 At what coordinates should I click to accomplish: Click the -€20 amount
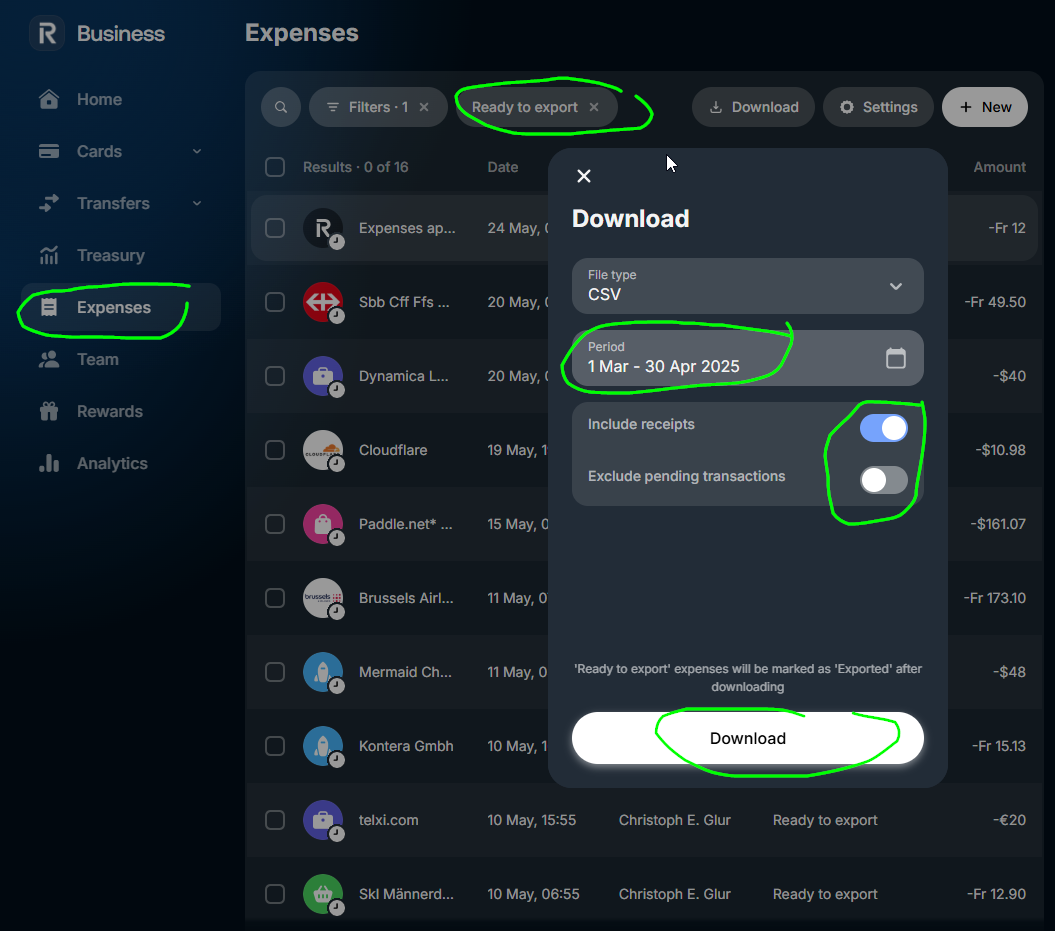(x=1009, y=820)
